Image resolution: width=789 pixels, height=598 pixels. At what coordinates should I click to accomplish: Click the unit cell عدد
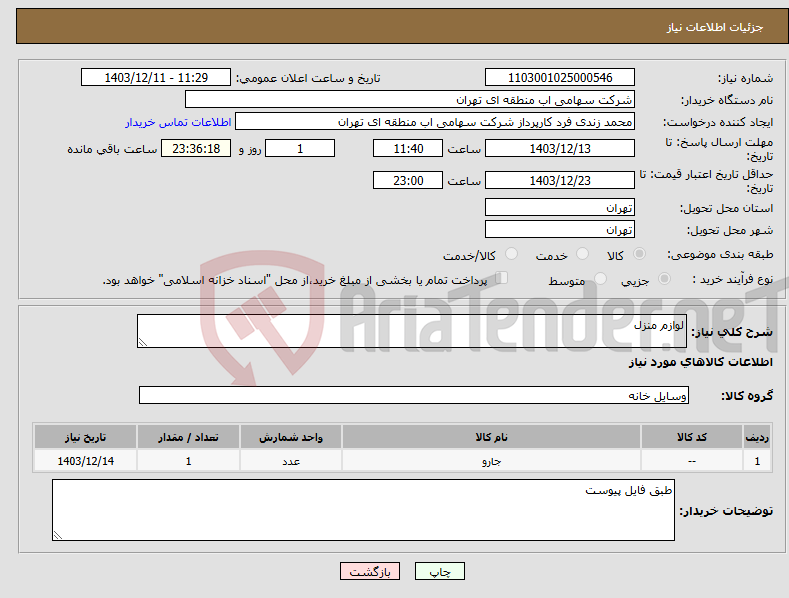pyautogui.click(x=291, y=461)
